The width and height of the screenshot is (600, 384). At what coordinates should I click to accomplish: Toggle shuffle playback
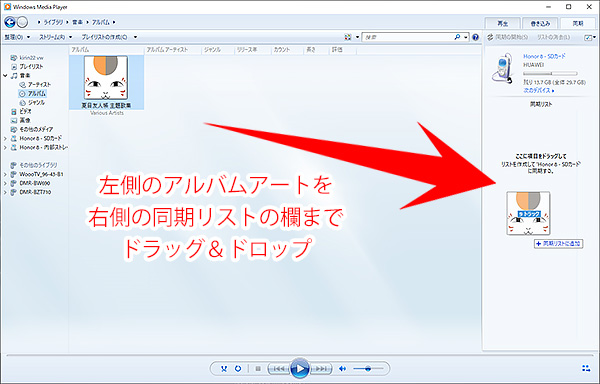pos(224,369)
